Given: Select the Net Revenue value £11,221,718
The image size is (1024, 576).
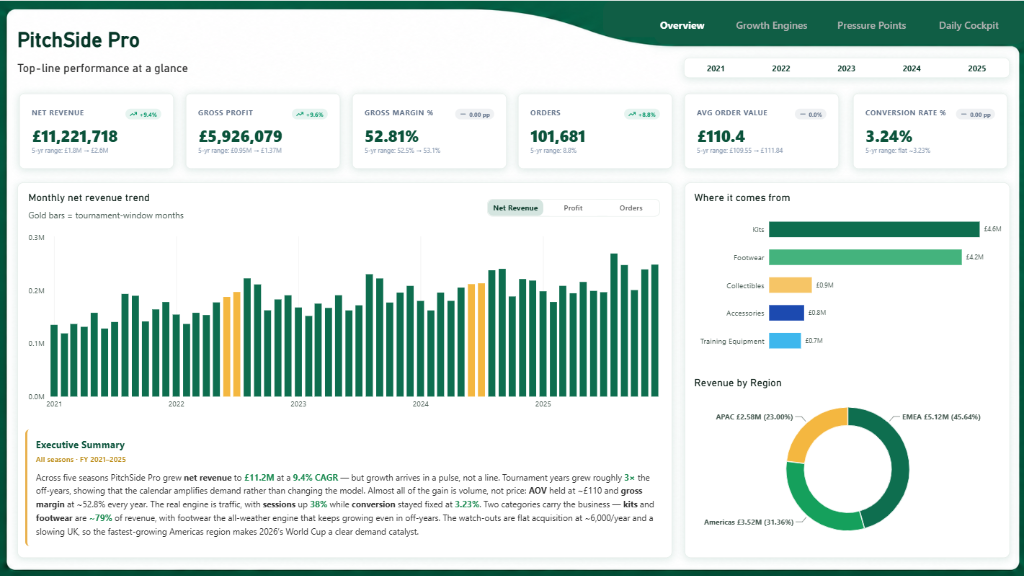Looking at the screenshot, I should click(75, 136).
